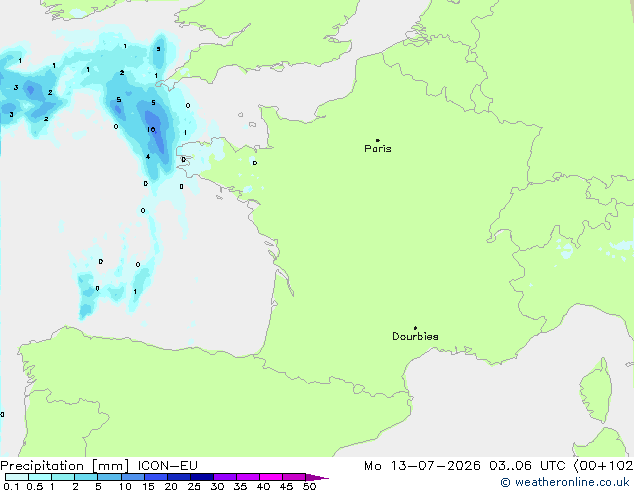634x490 pixels.
Task: Click the "0.1" legend scale label
Action: [11, 486]
